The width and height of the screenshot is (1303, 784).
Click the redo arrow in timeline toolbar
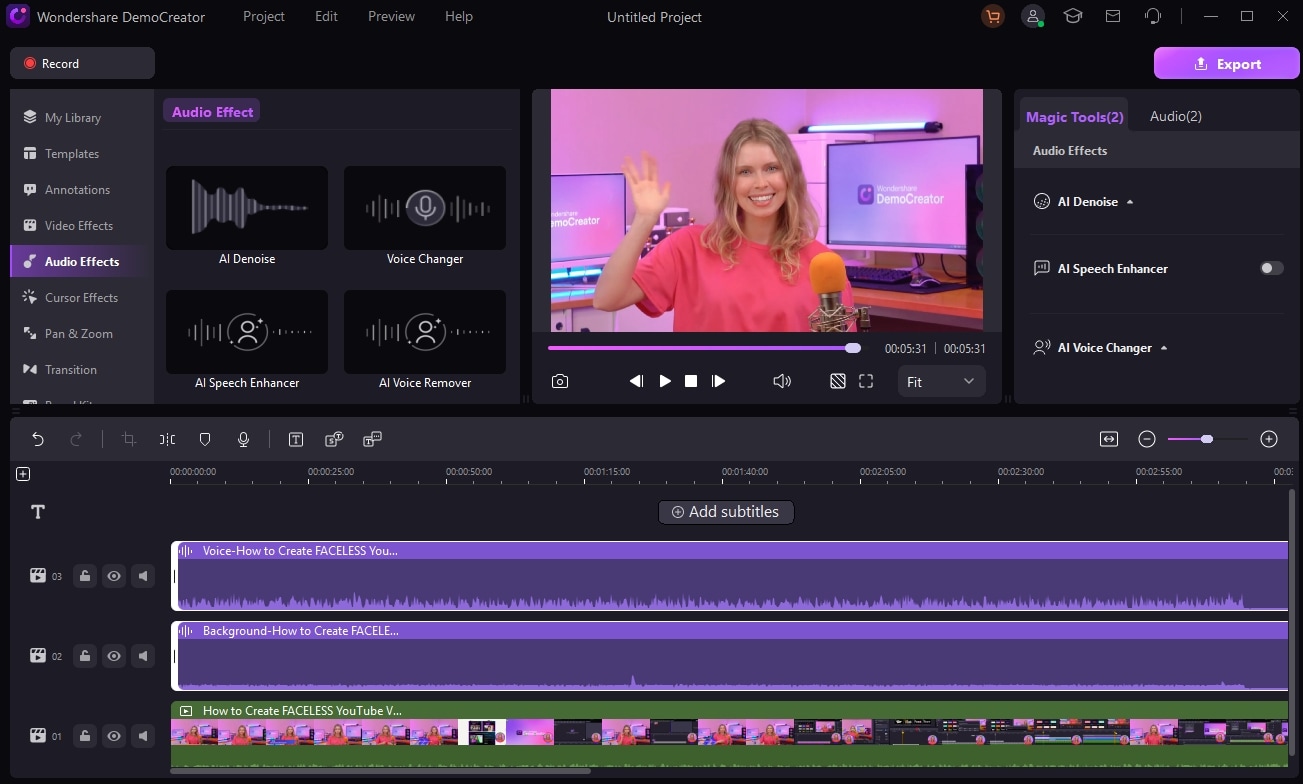pos(76,439)
